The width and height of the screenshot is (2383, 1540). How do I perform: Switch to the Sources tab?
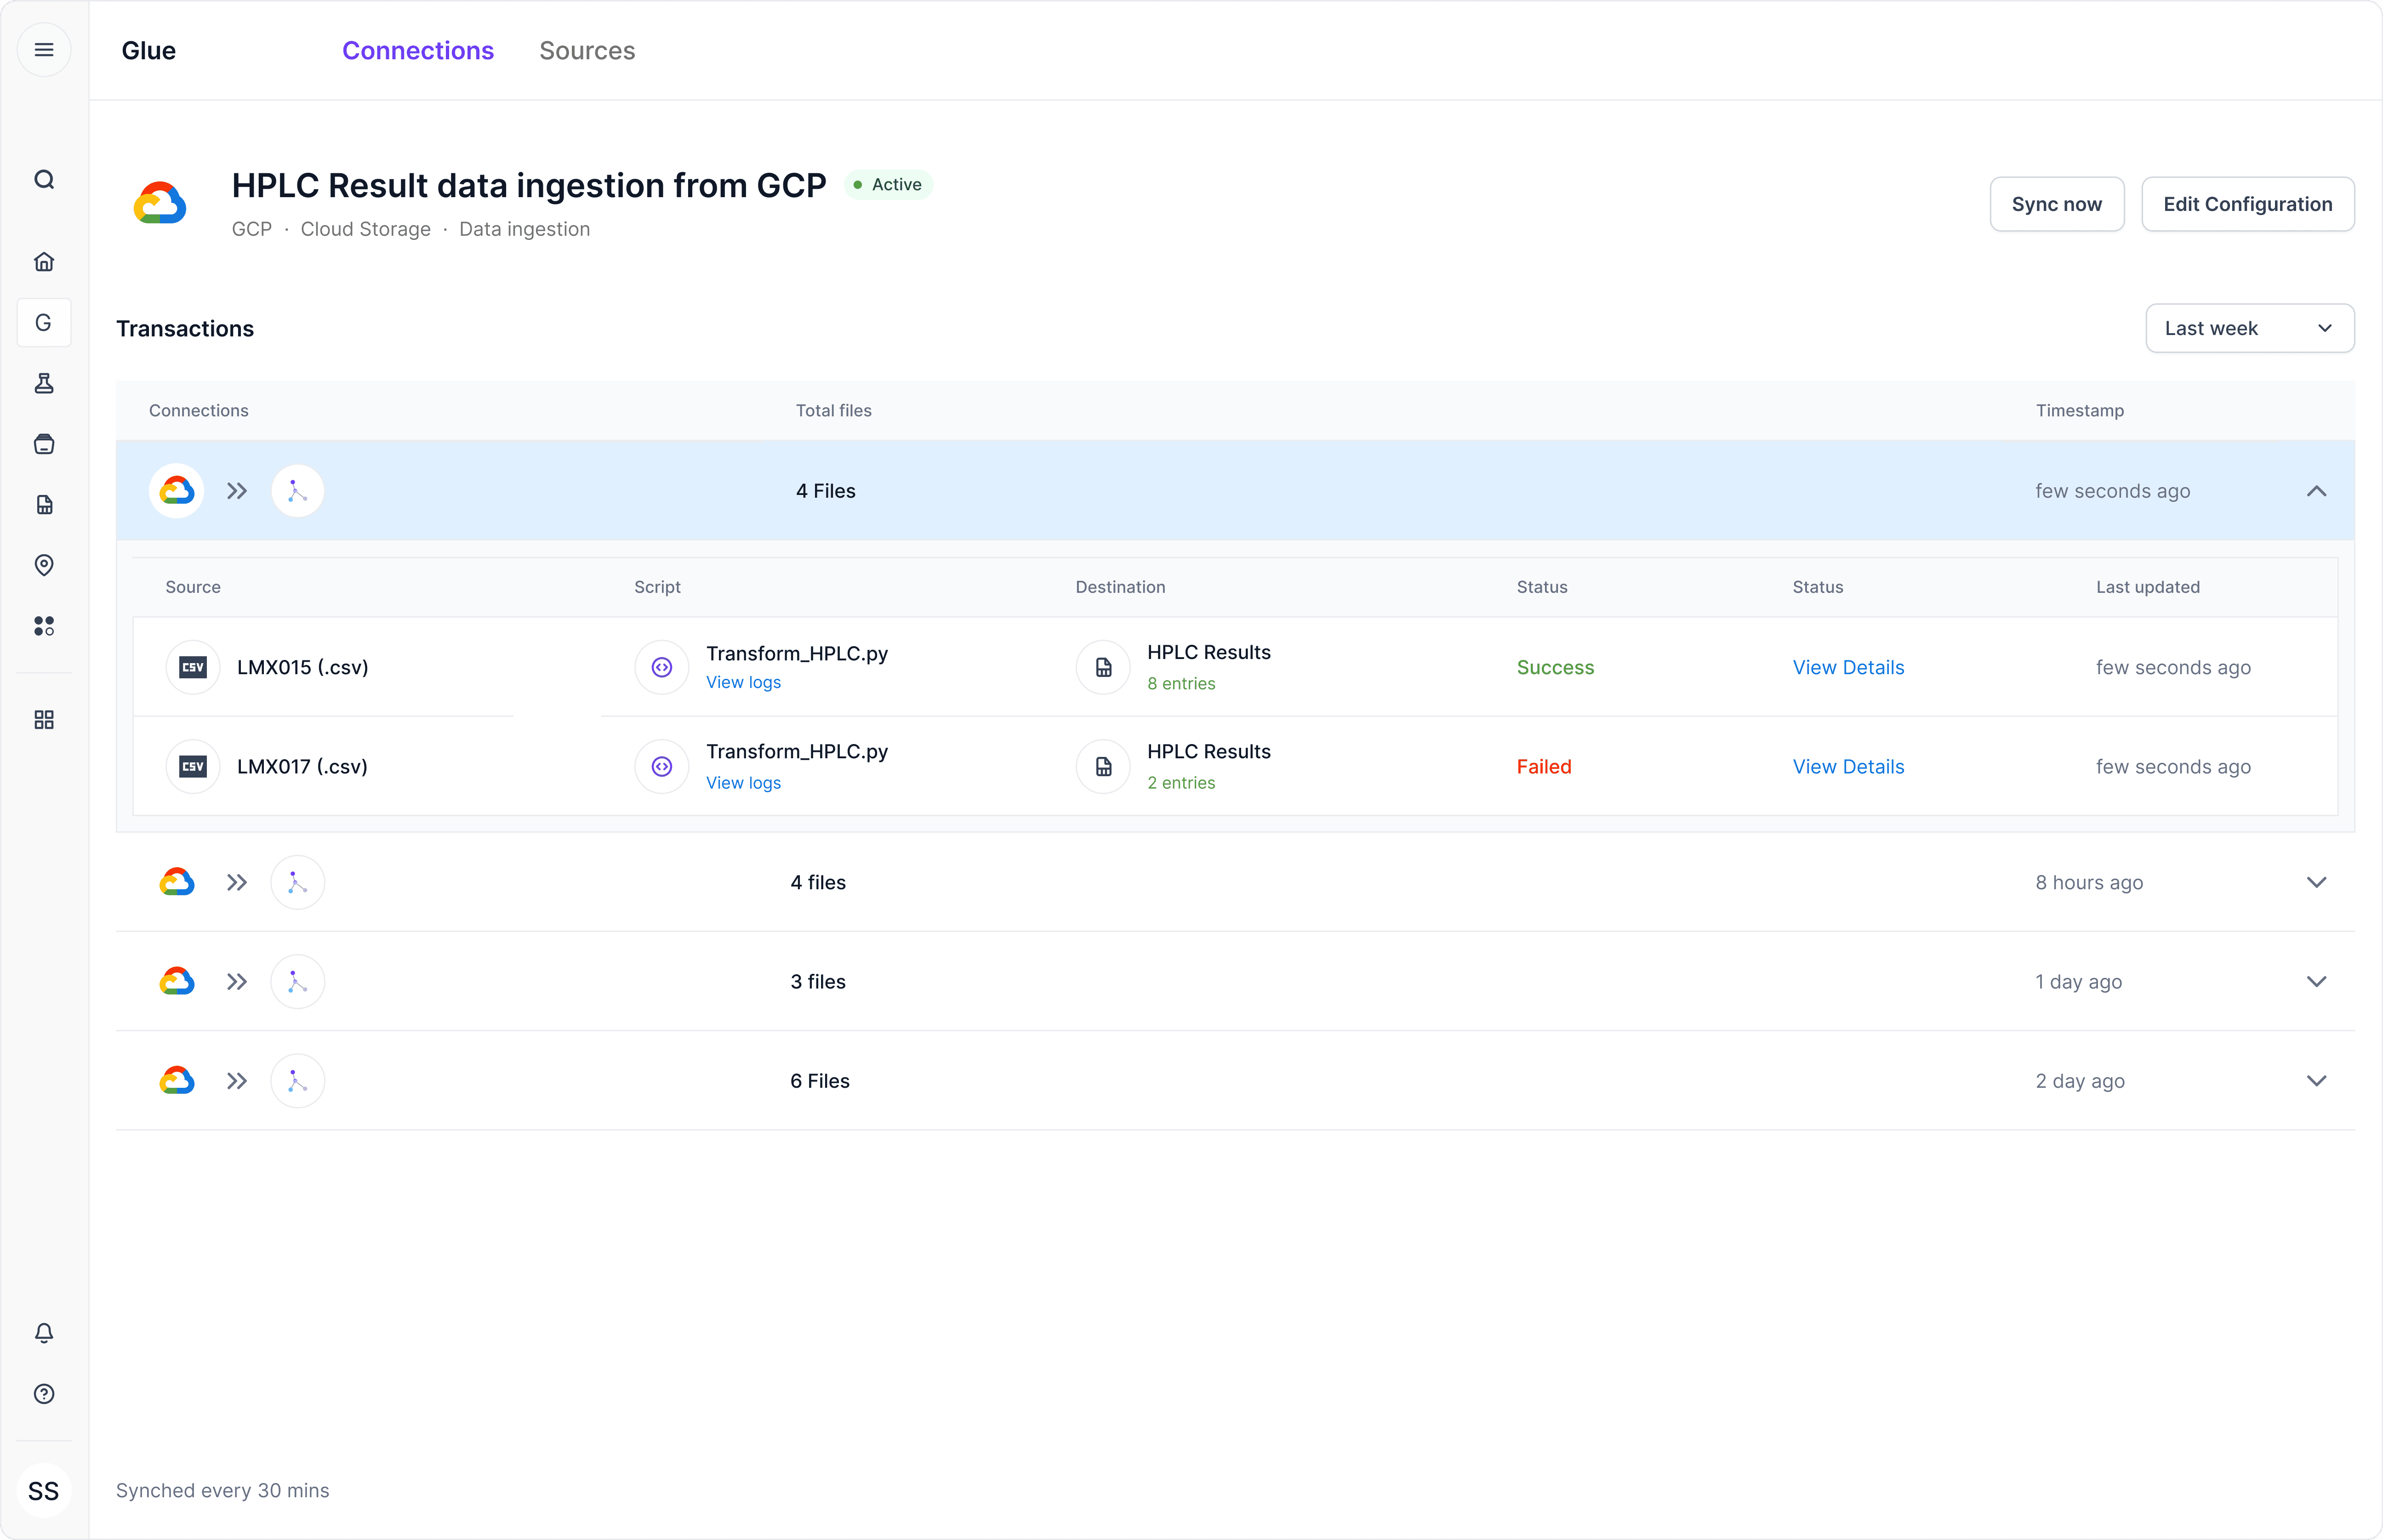587,51
